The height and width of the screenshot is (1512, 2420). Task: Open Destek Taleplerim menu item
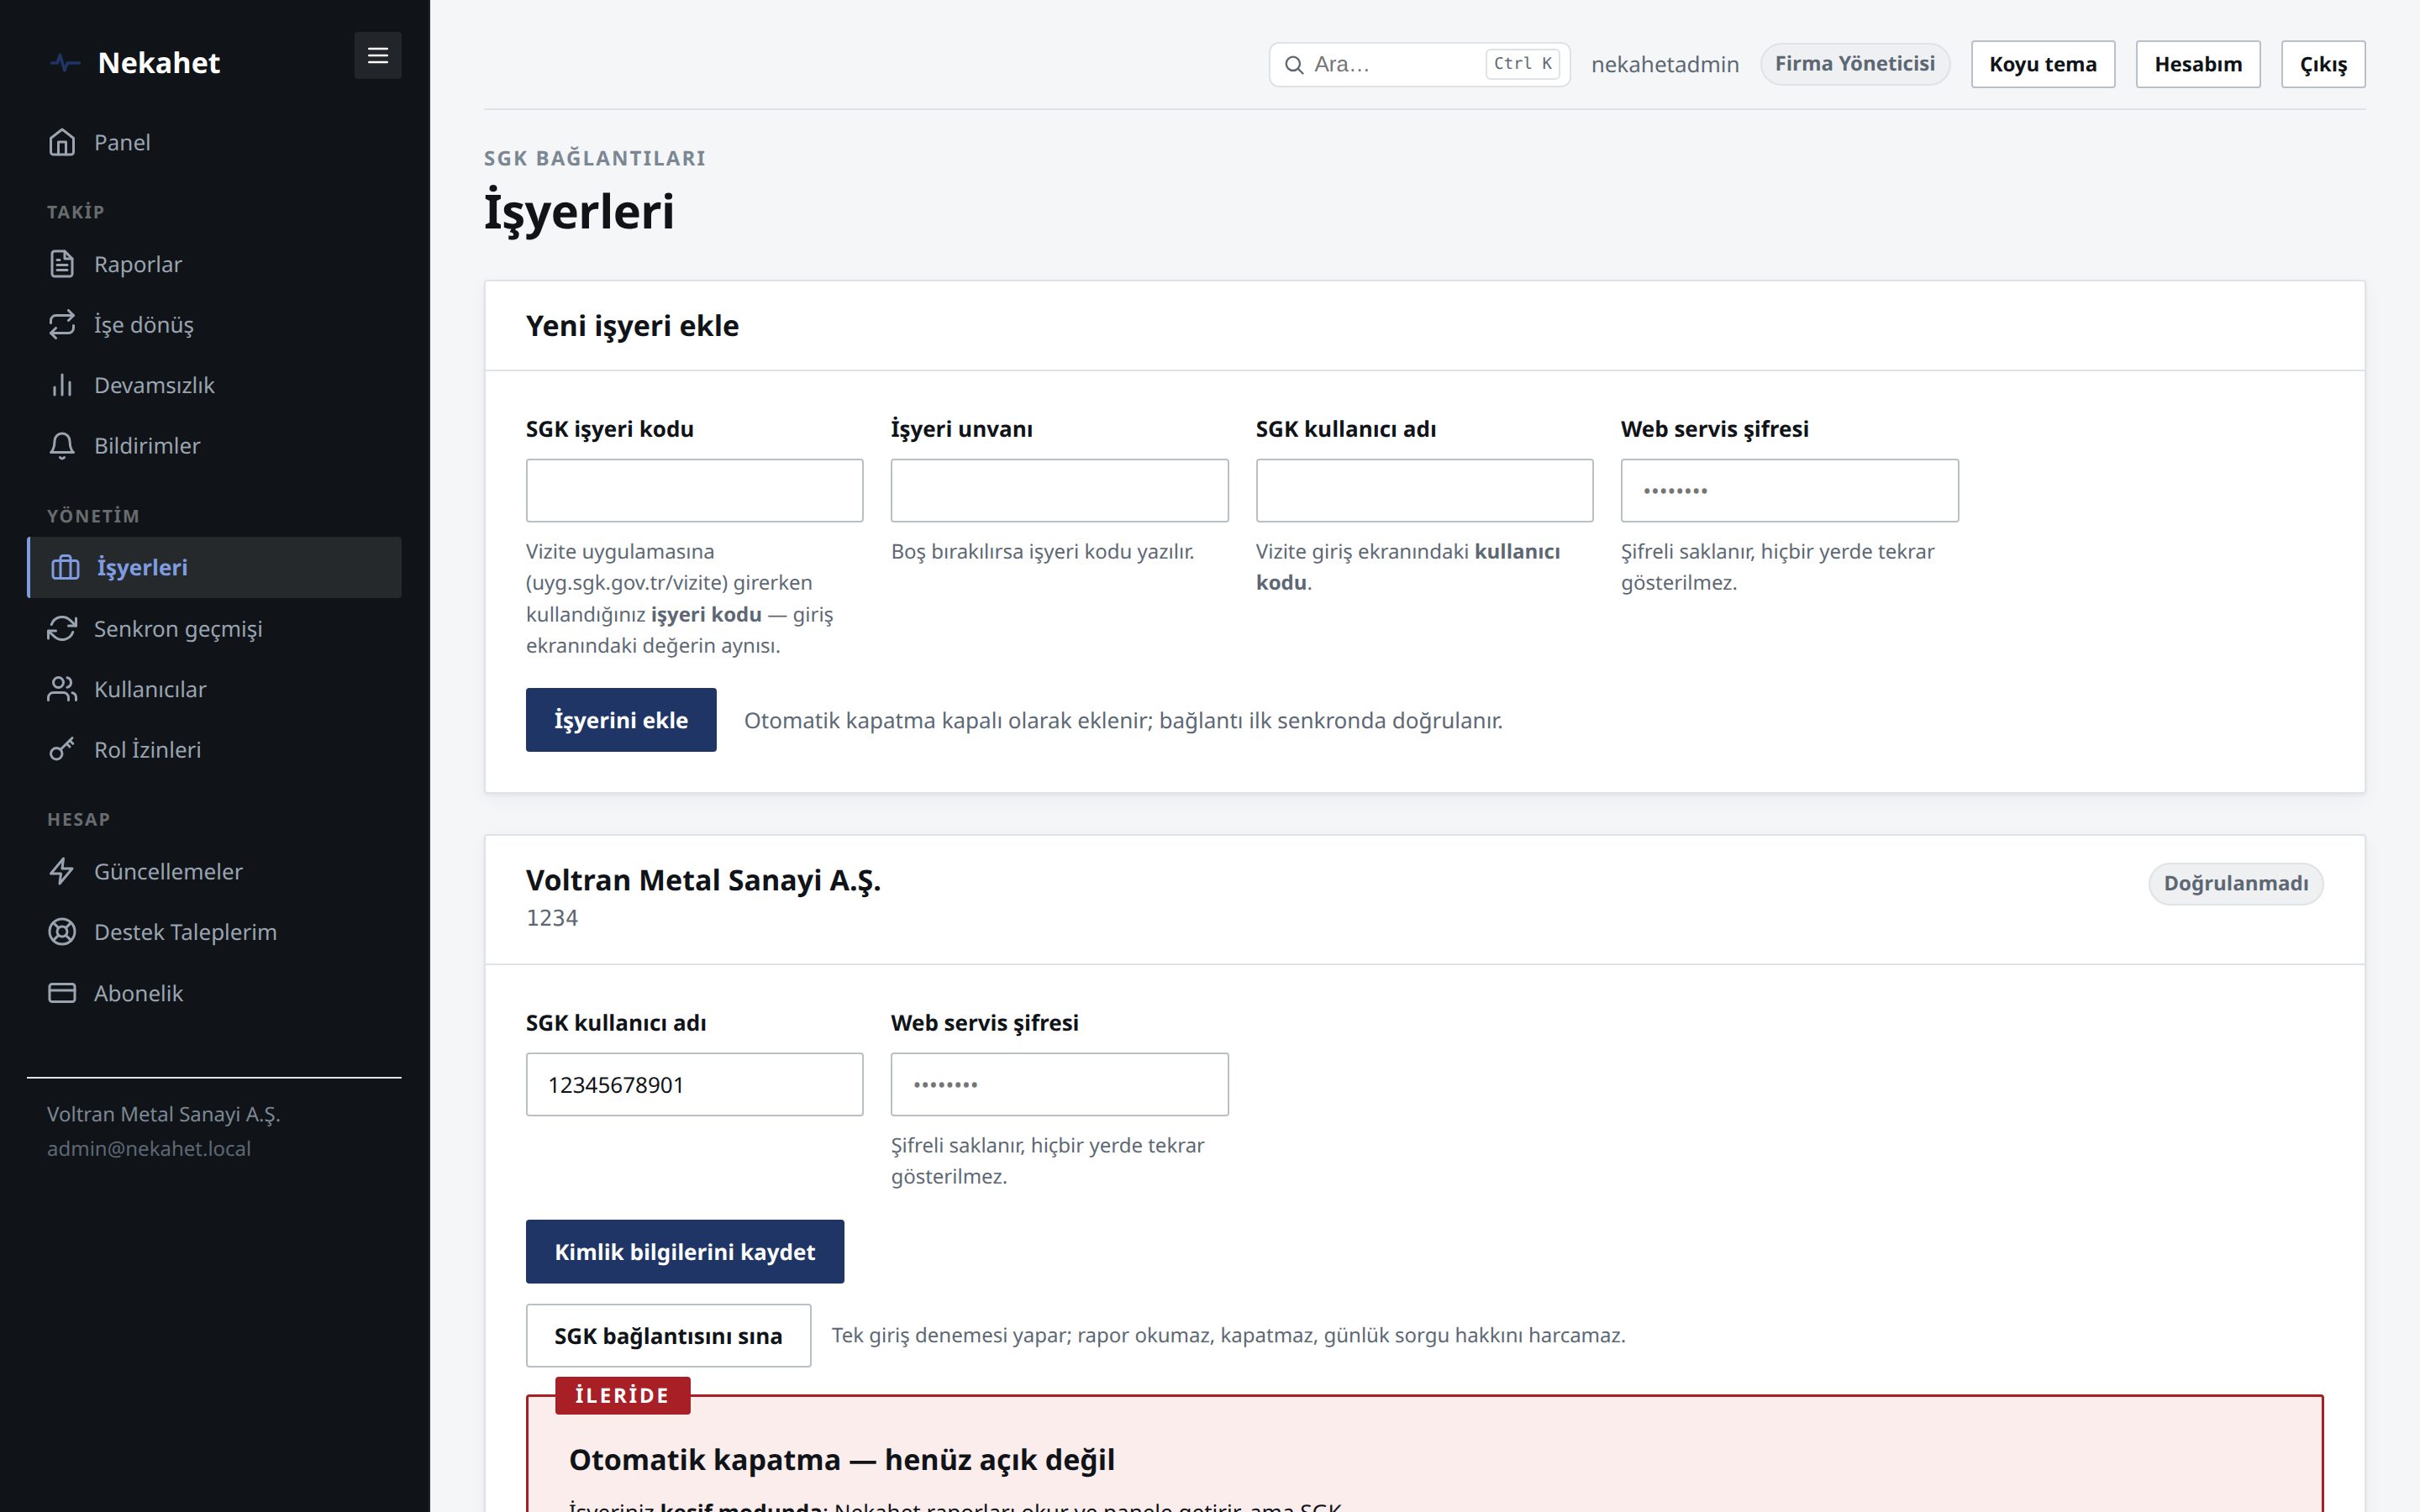pyautogui.click(x=214, y=932)
